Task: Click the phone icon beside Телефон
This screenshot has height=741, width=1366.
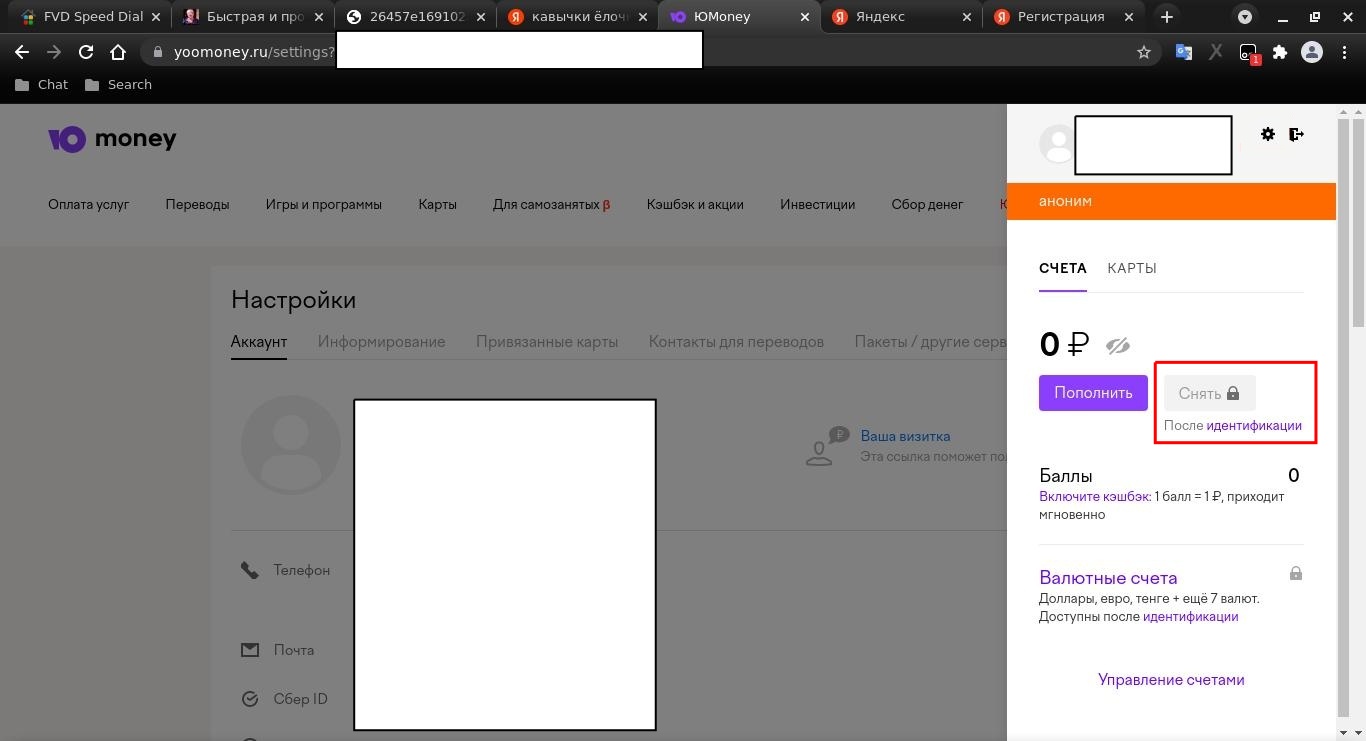Action: 249,569
